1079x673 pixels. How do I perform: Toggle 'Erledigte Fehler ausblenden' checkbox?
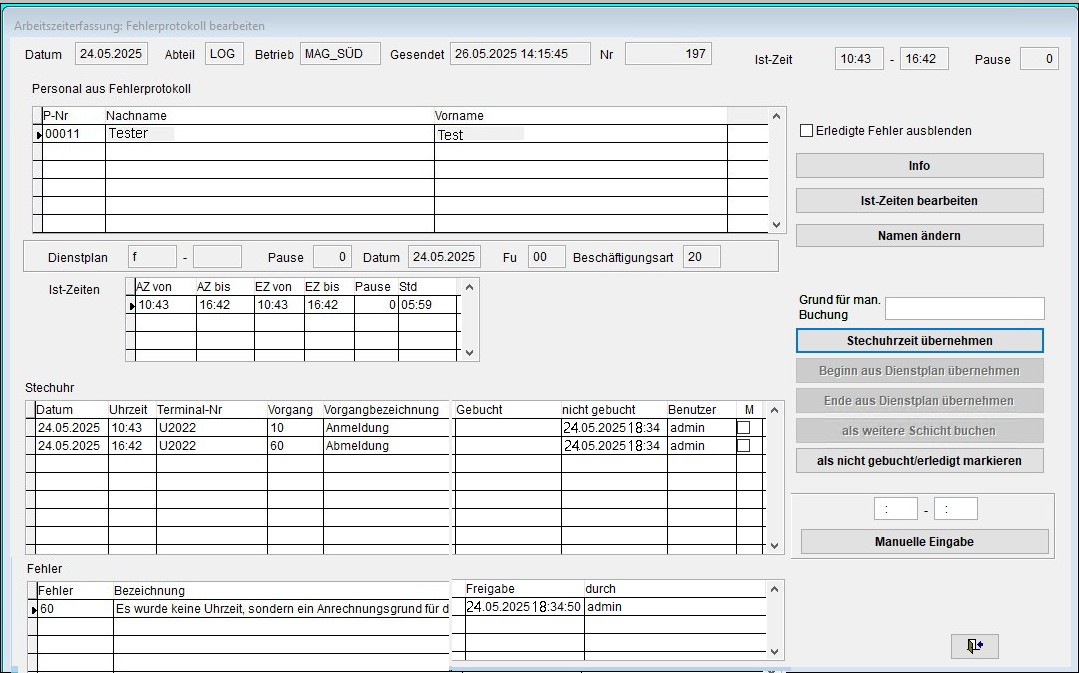(x=806, y=131)
